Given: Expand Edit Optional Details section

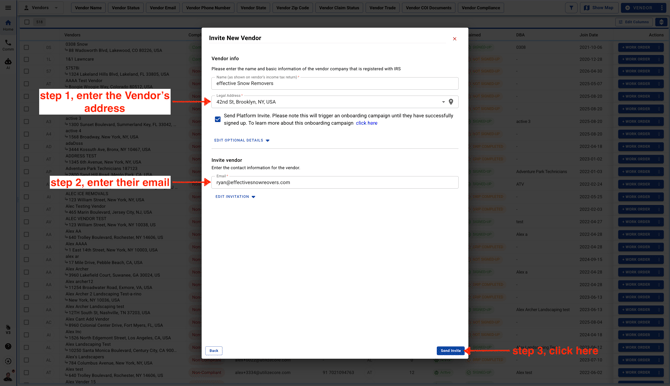Looking at the screenshot, I should point(241,140).
